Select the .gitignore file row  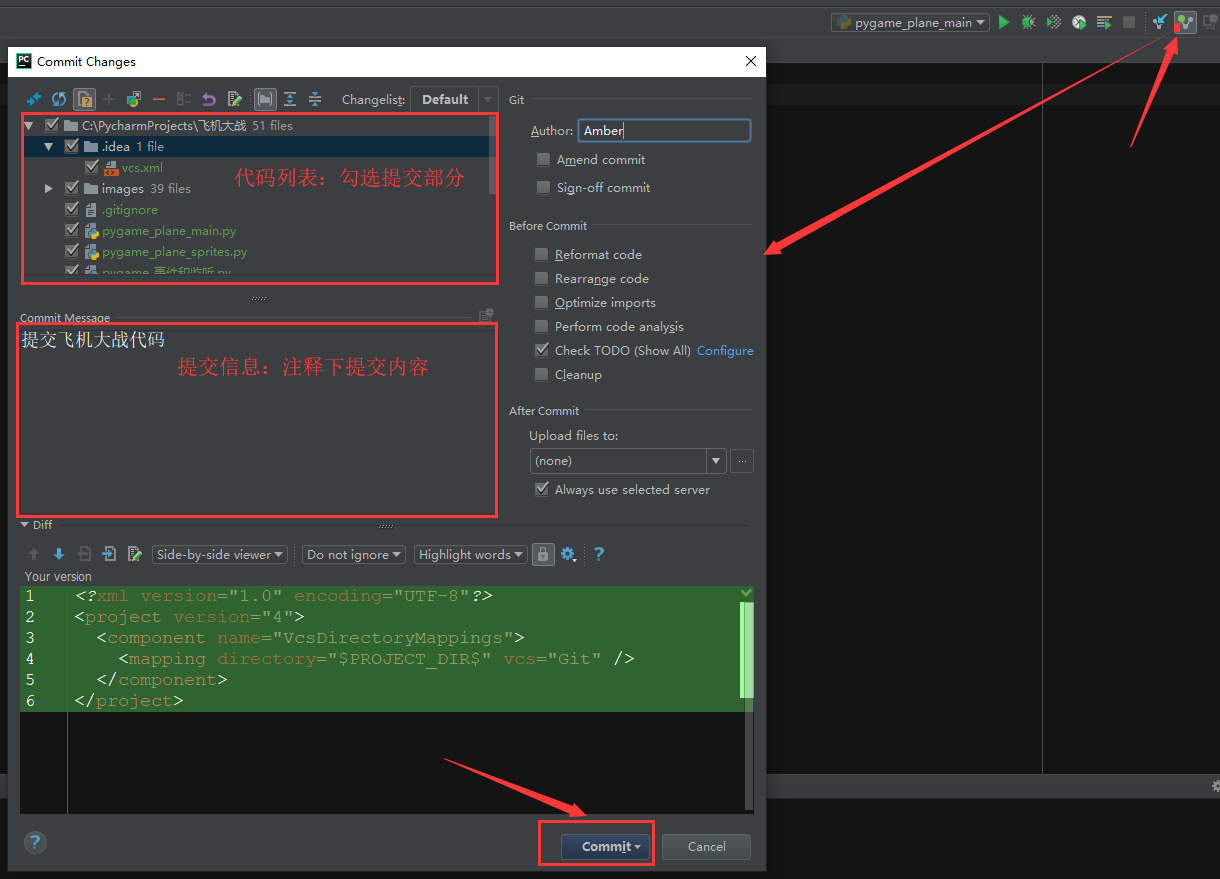(x=256, y=209)
